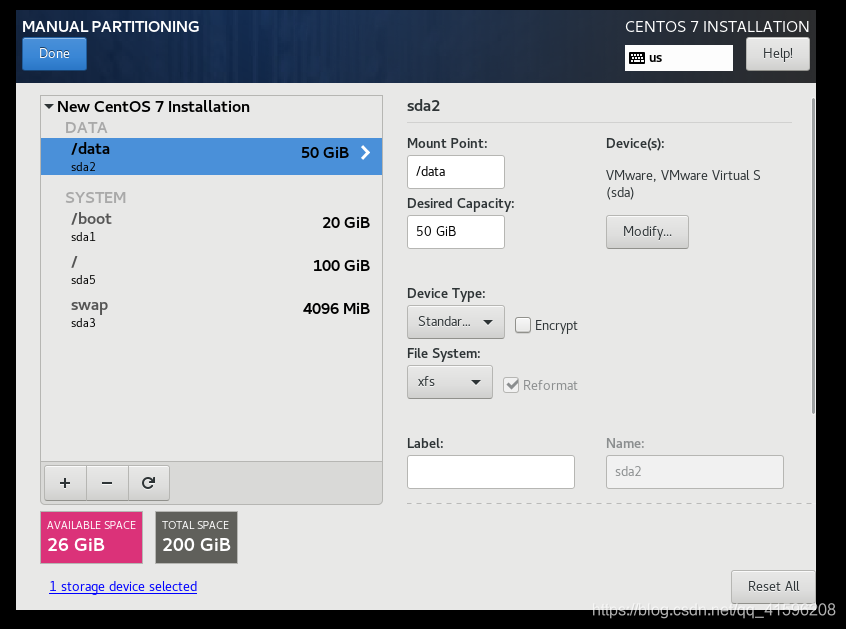Click the keyboard layout icon next to us
The image size is (846, 629).
point(637,58)
